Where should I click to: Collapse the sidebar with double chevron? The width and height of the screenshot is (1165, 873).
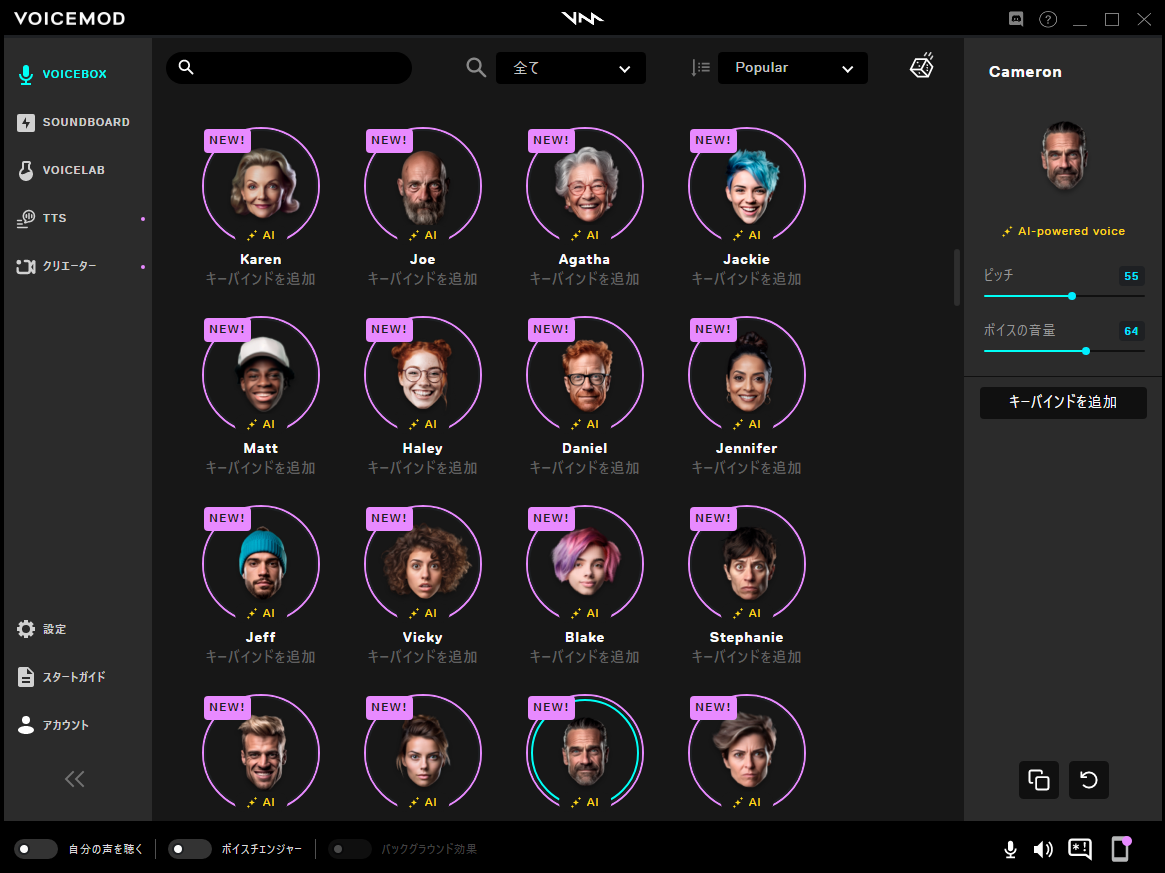[x=74, y=779]
